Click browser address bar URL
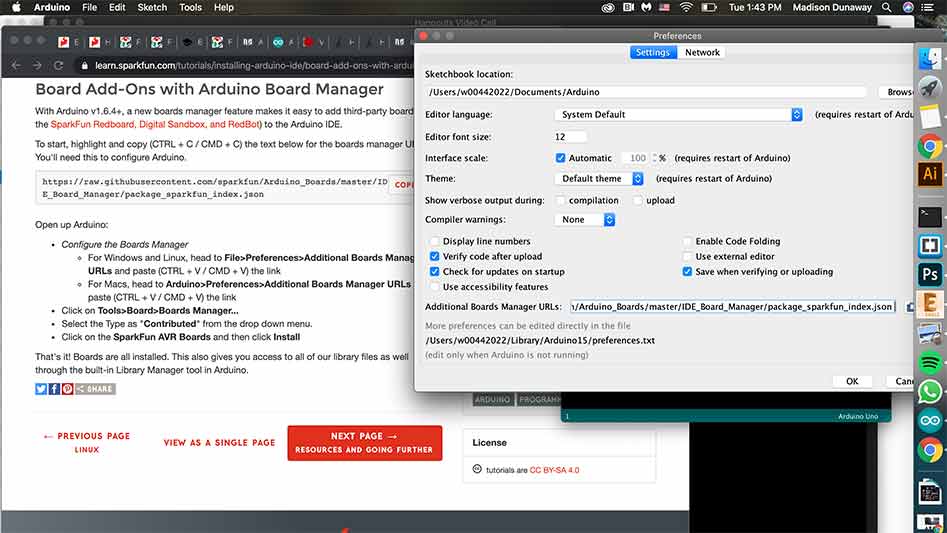Screen dimensions: 947x533 (254, 65)
